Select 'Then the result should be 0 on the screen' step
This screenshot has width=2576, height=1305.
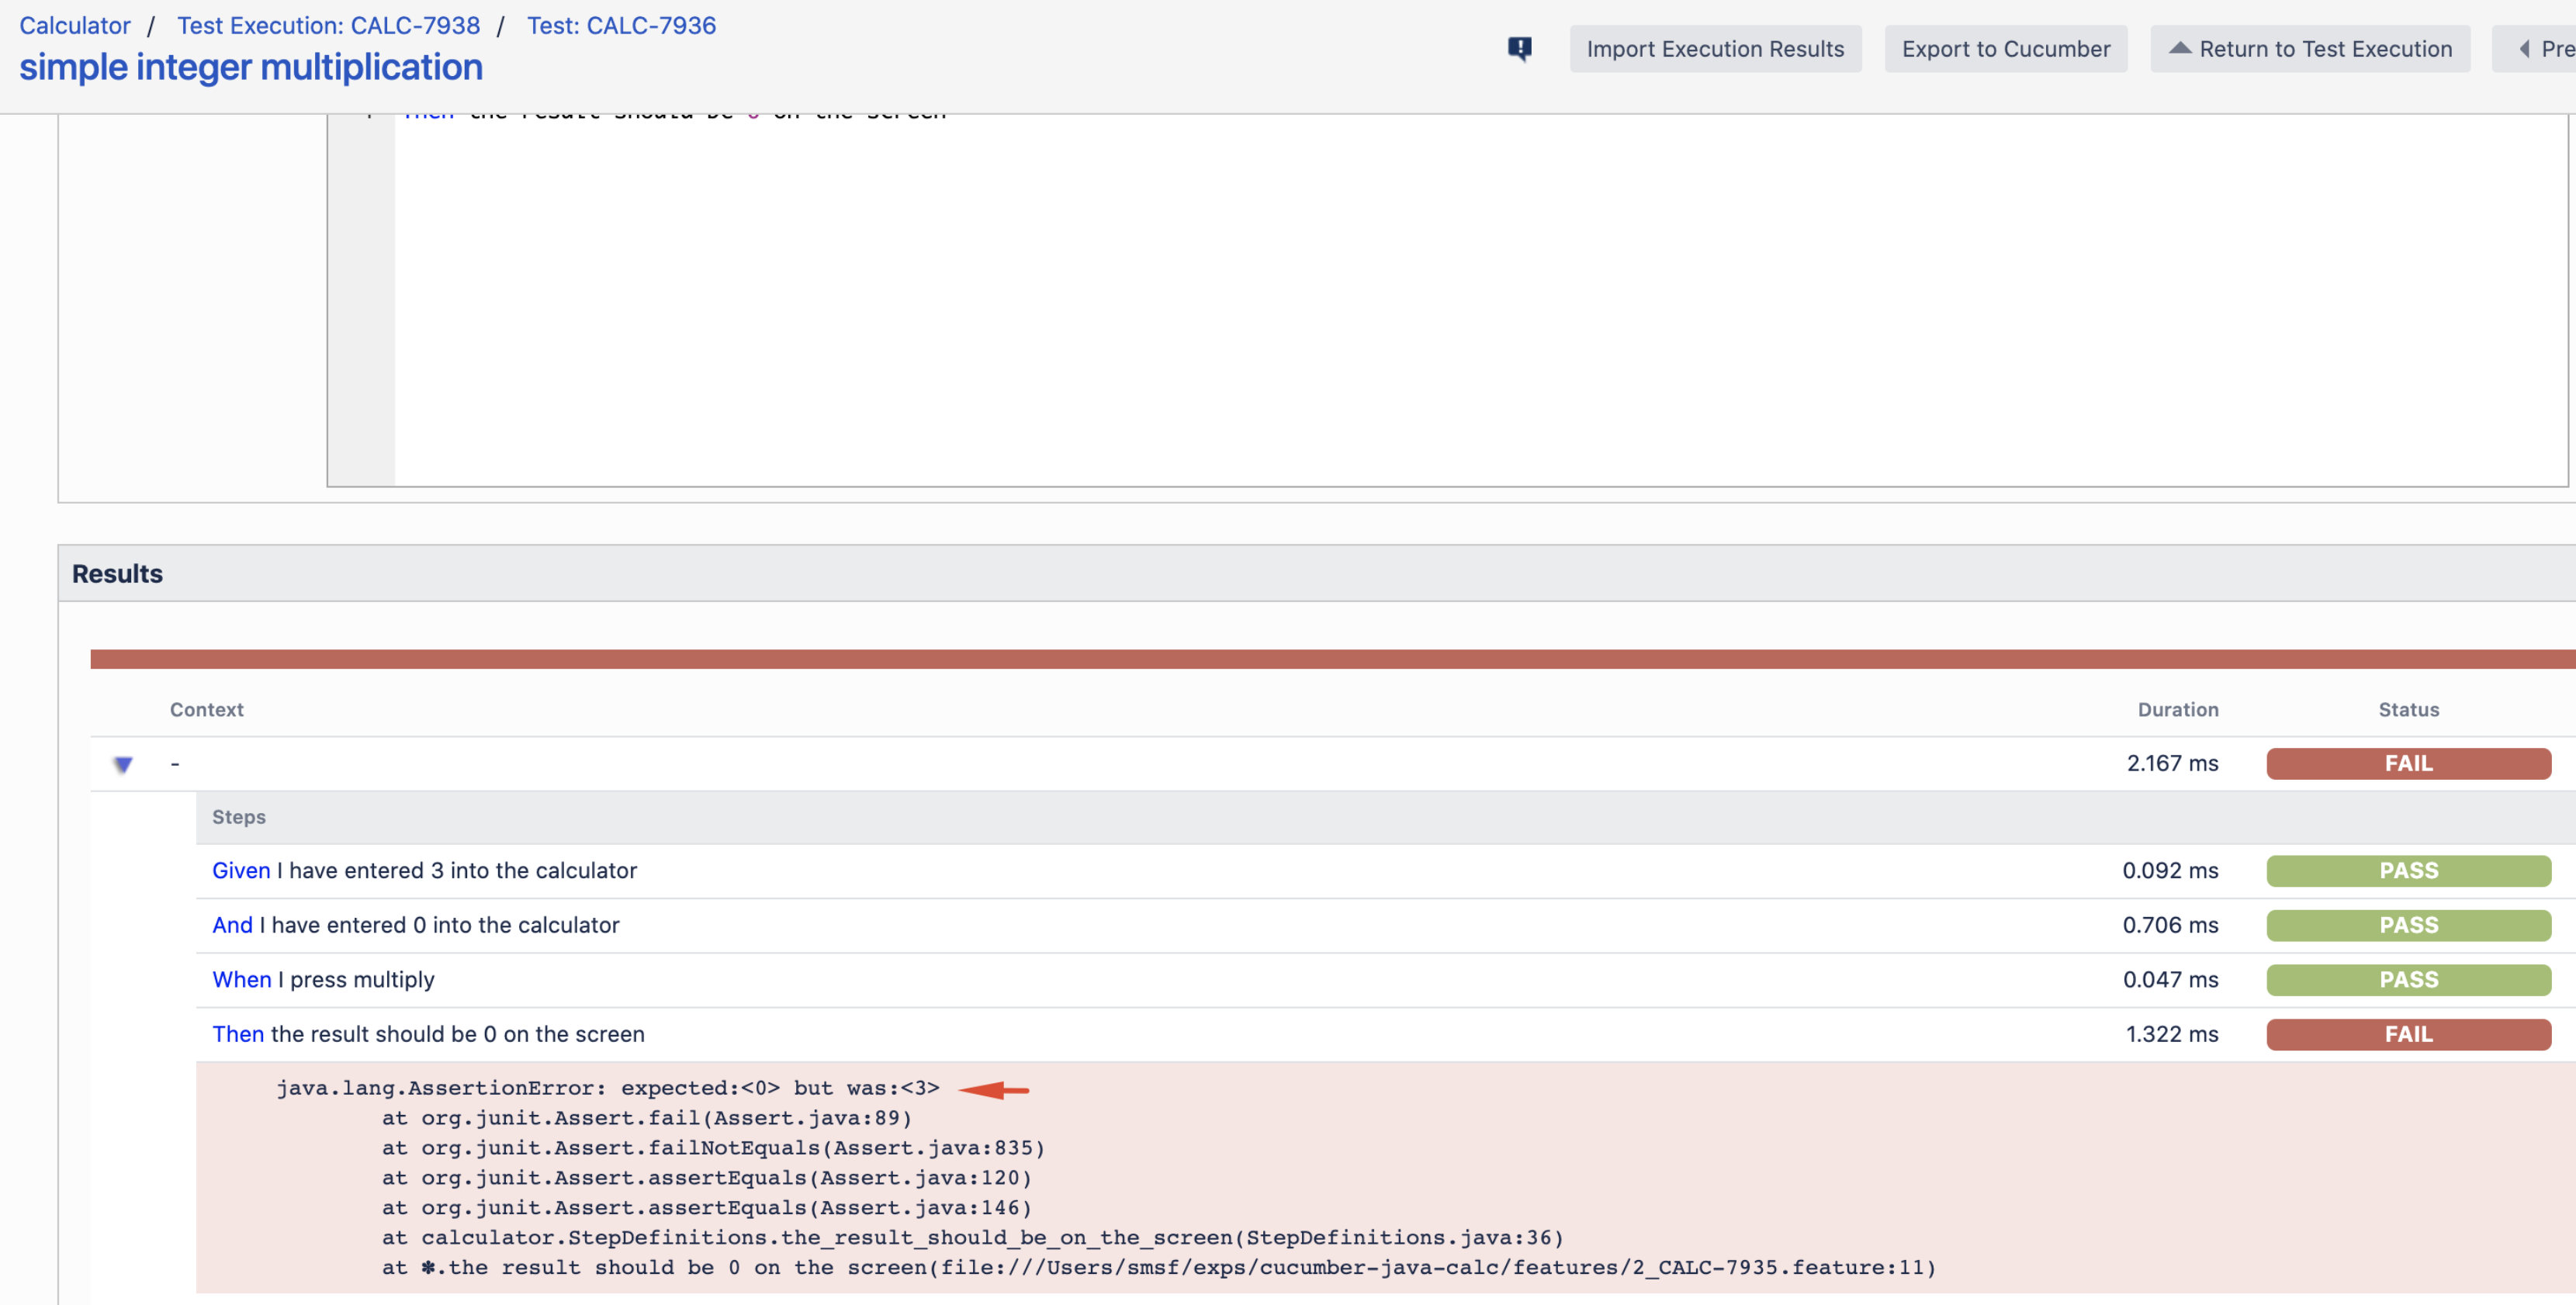(428, 1034)
